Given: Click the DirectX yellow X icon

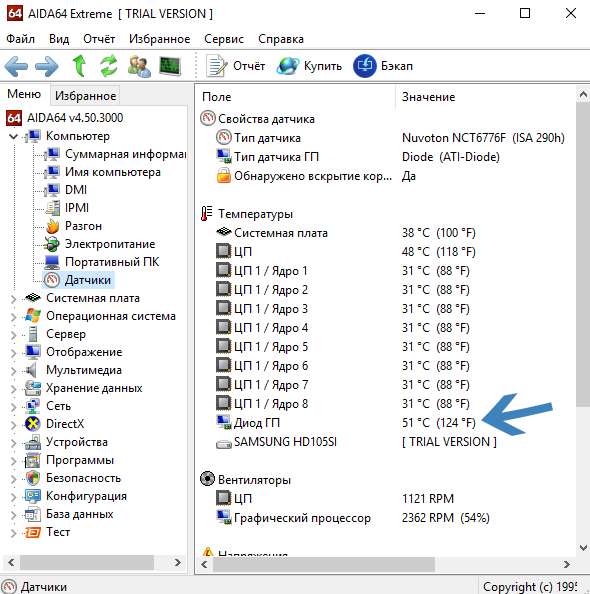Looking at the screenshot, I should click(x=33, y=424).
